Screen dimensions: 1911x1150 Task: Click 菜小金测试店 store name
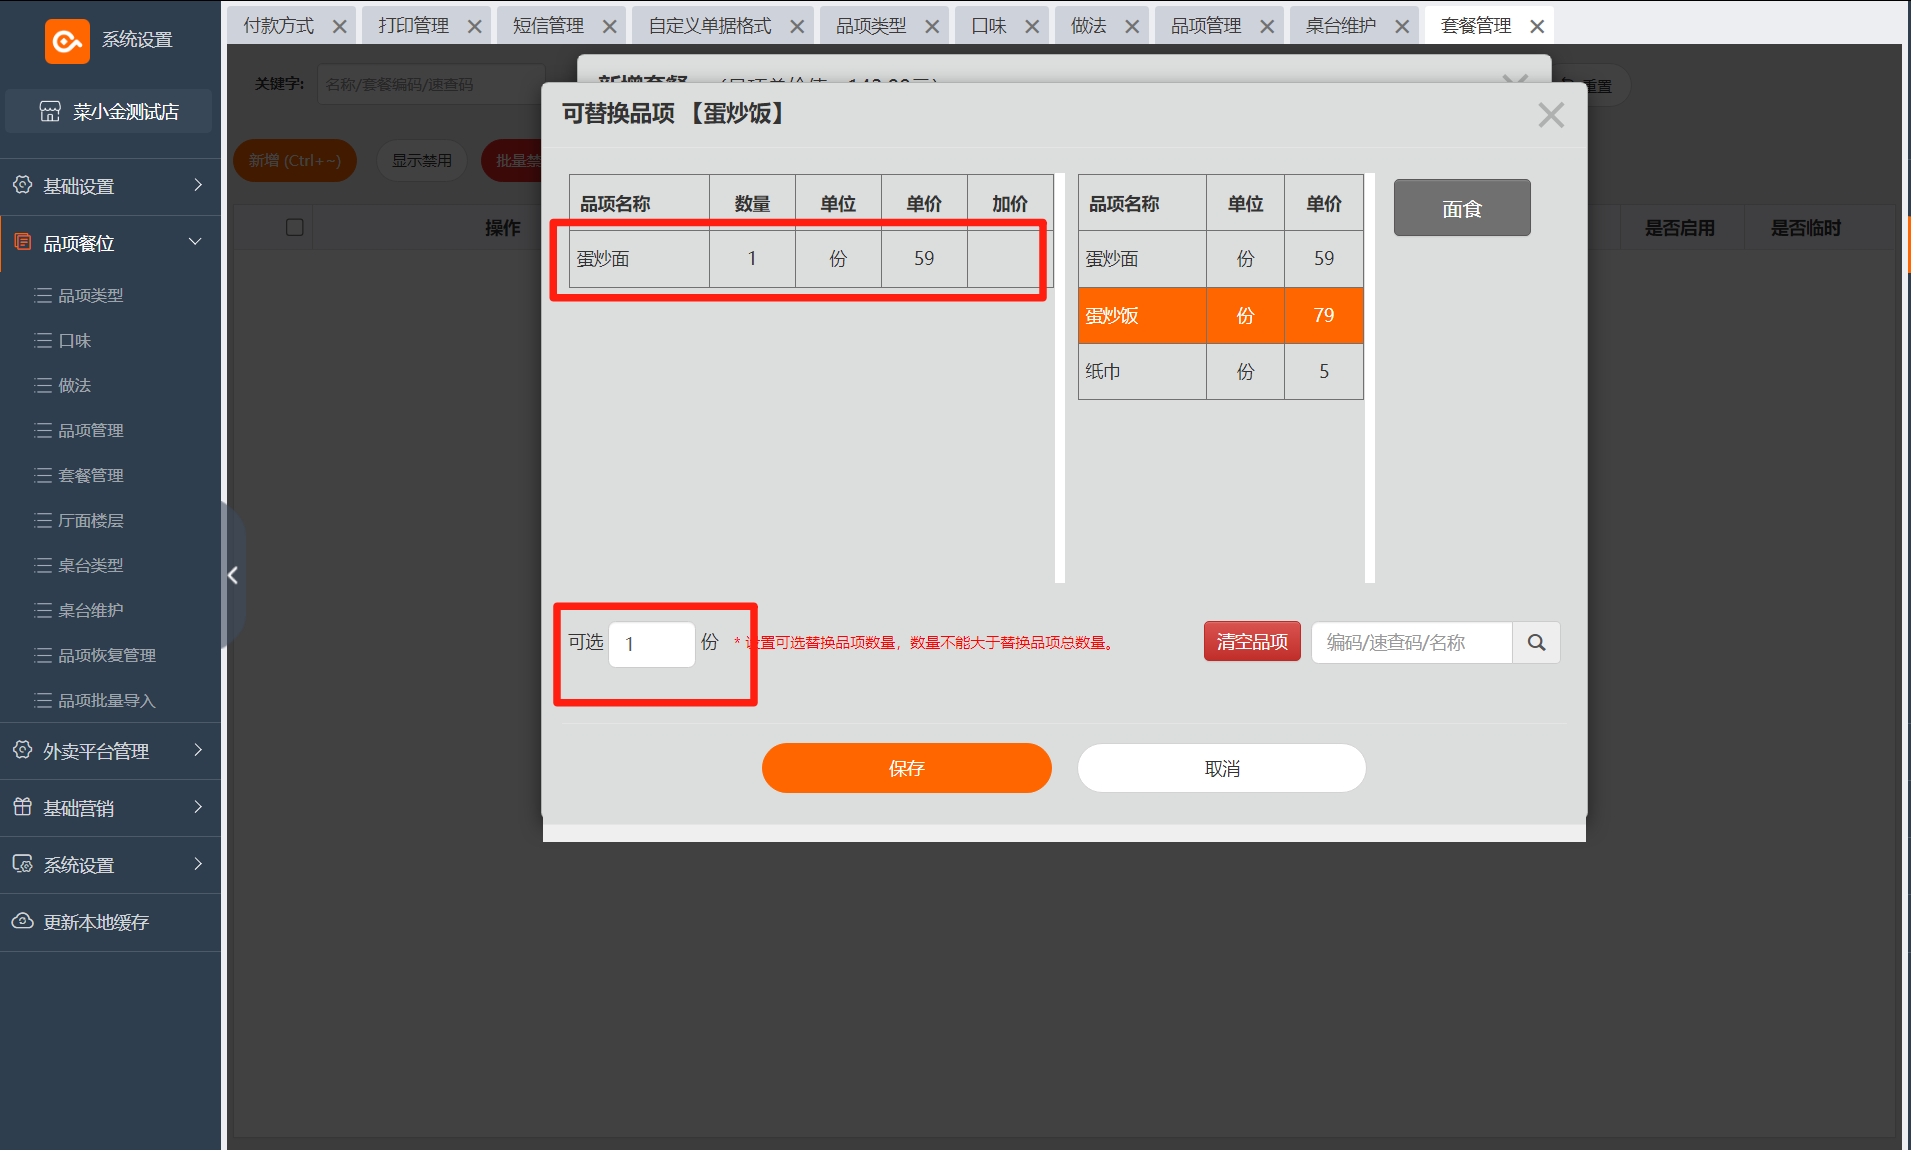coord(126,111)
